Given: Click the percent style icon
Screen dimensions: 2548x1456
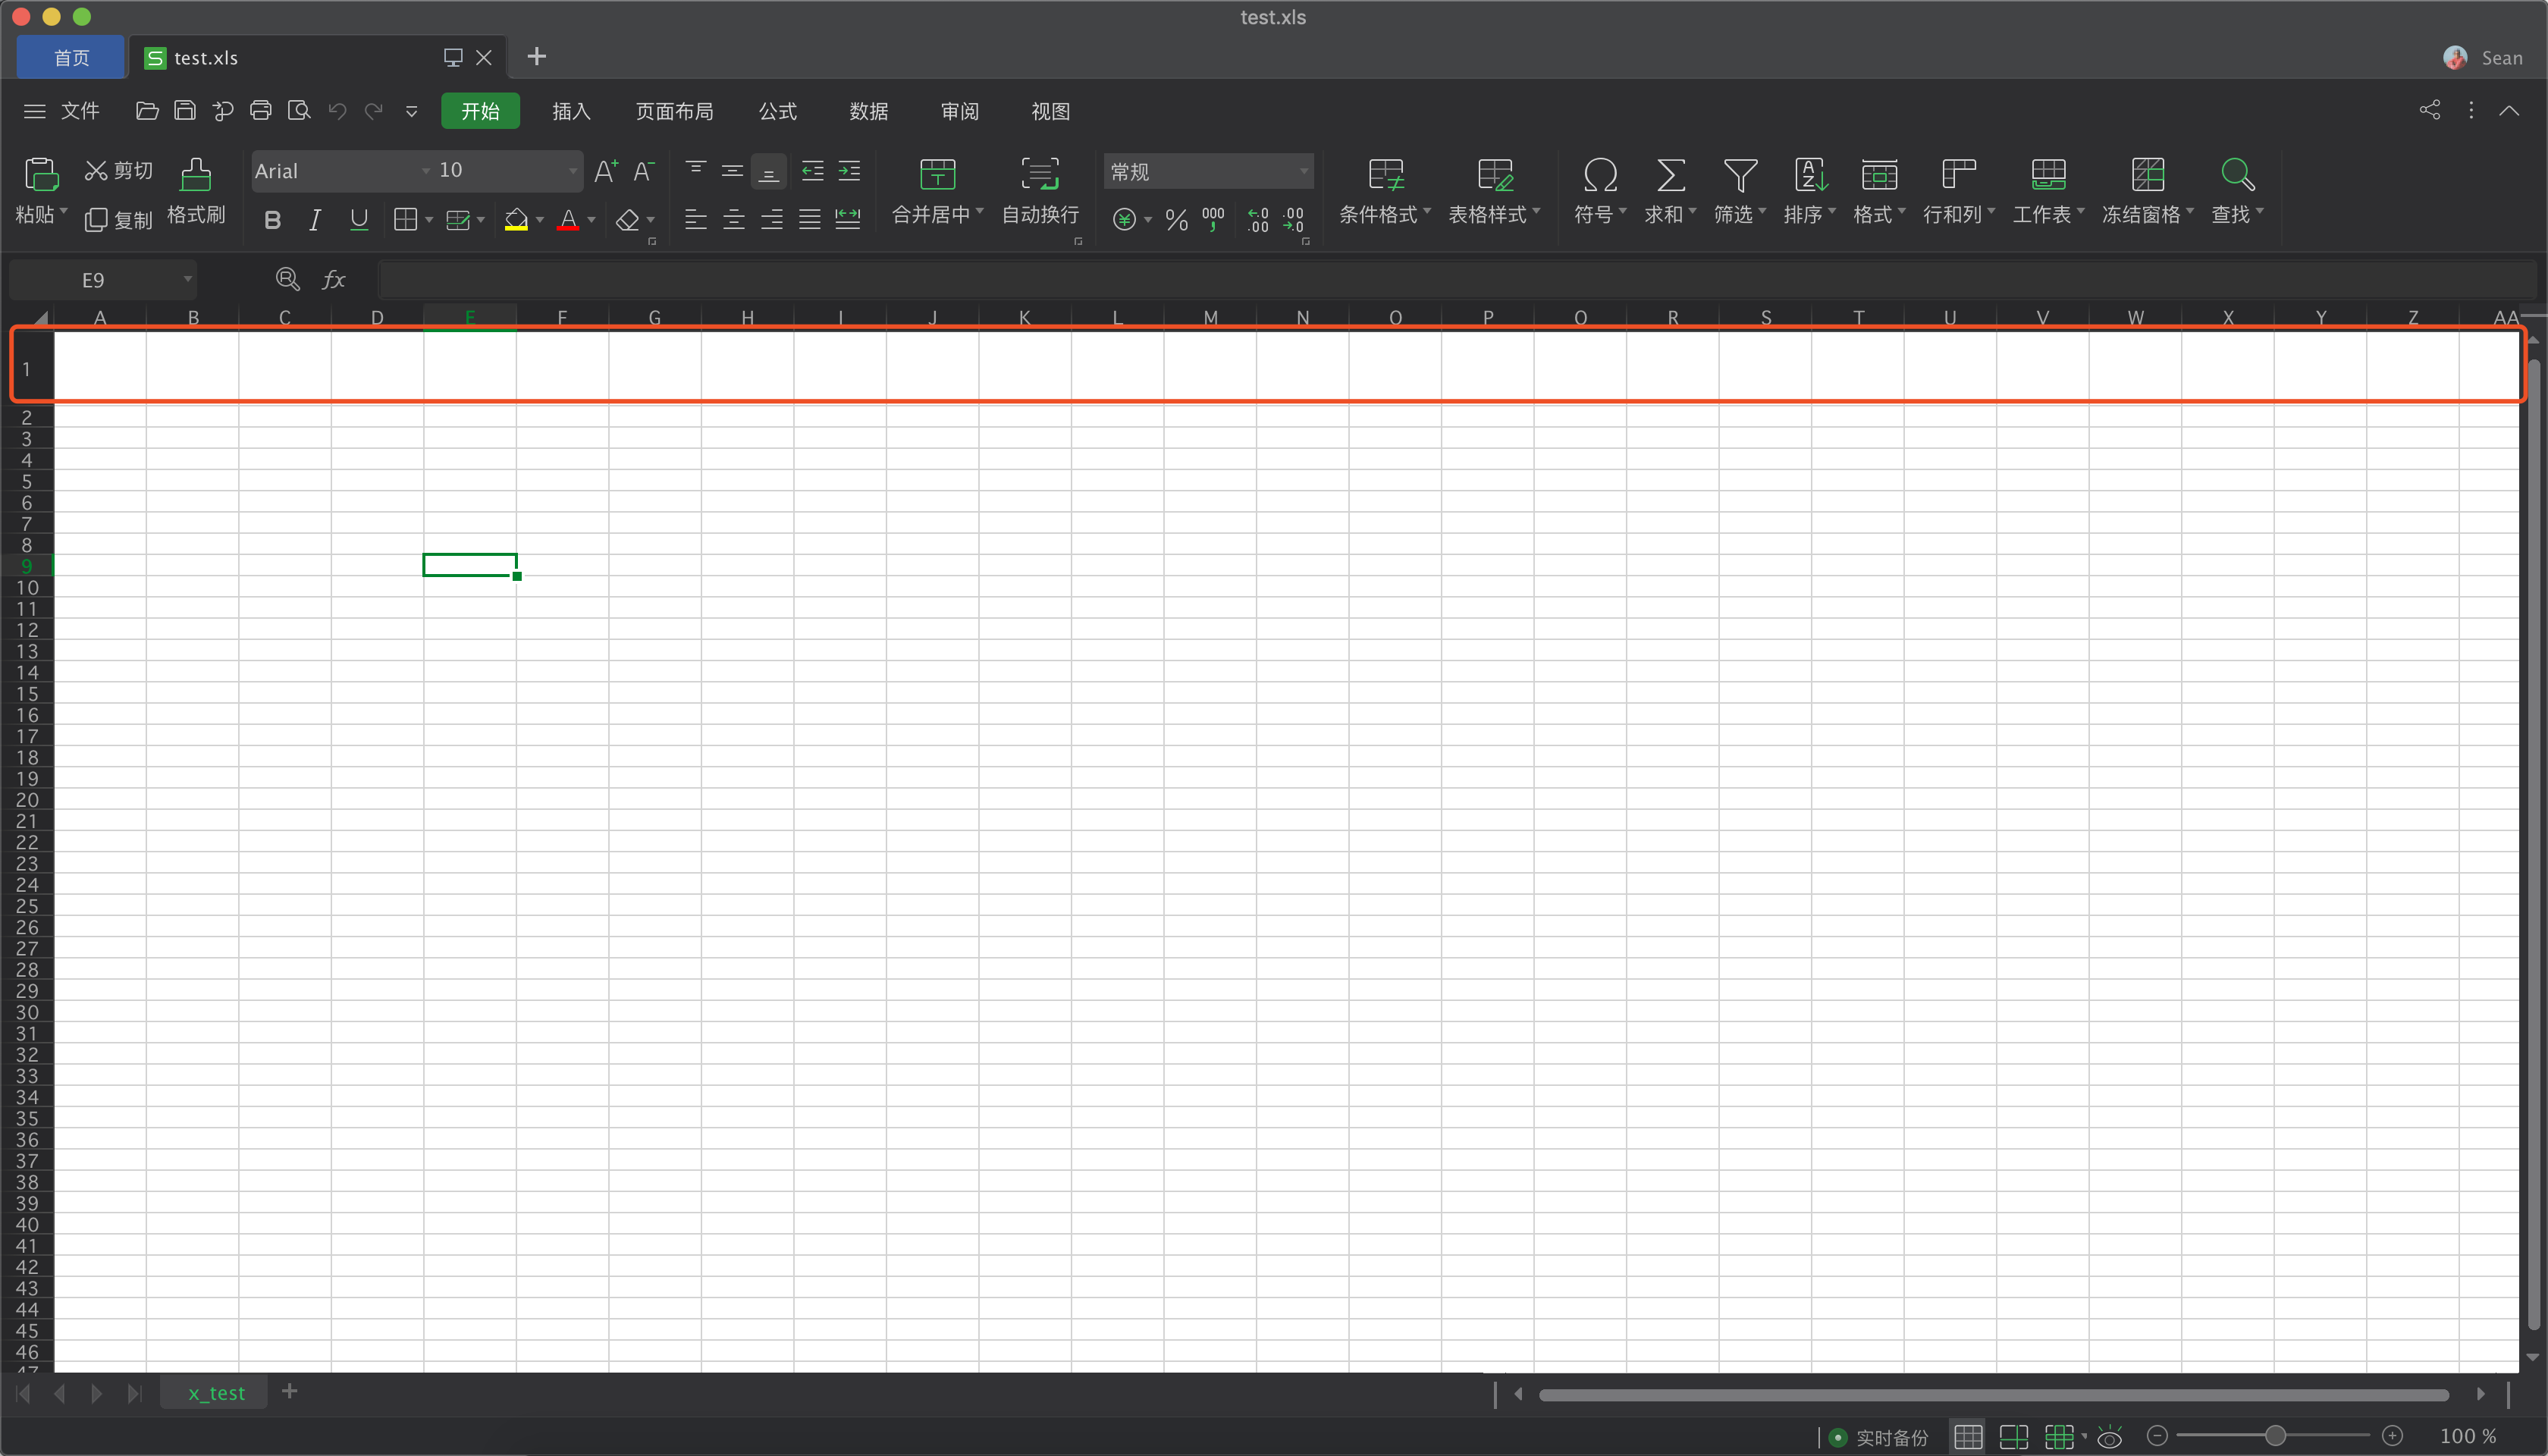Looking at the screenshot, I should click(1176, 220).
